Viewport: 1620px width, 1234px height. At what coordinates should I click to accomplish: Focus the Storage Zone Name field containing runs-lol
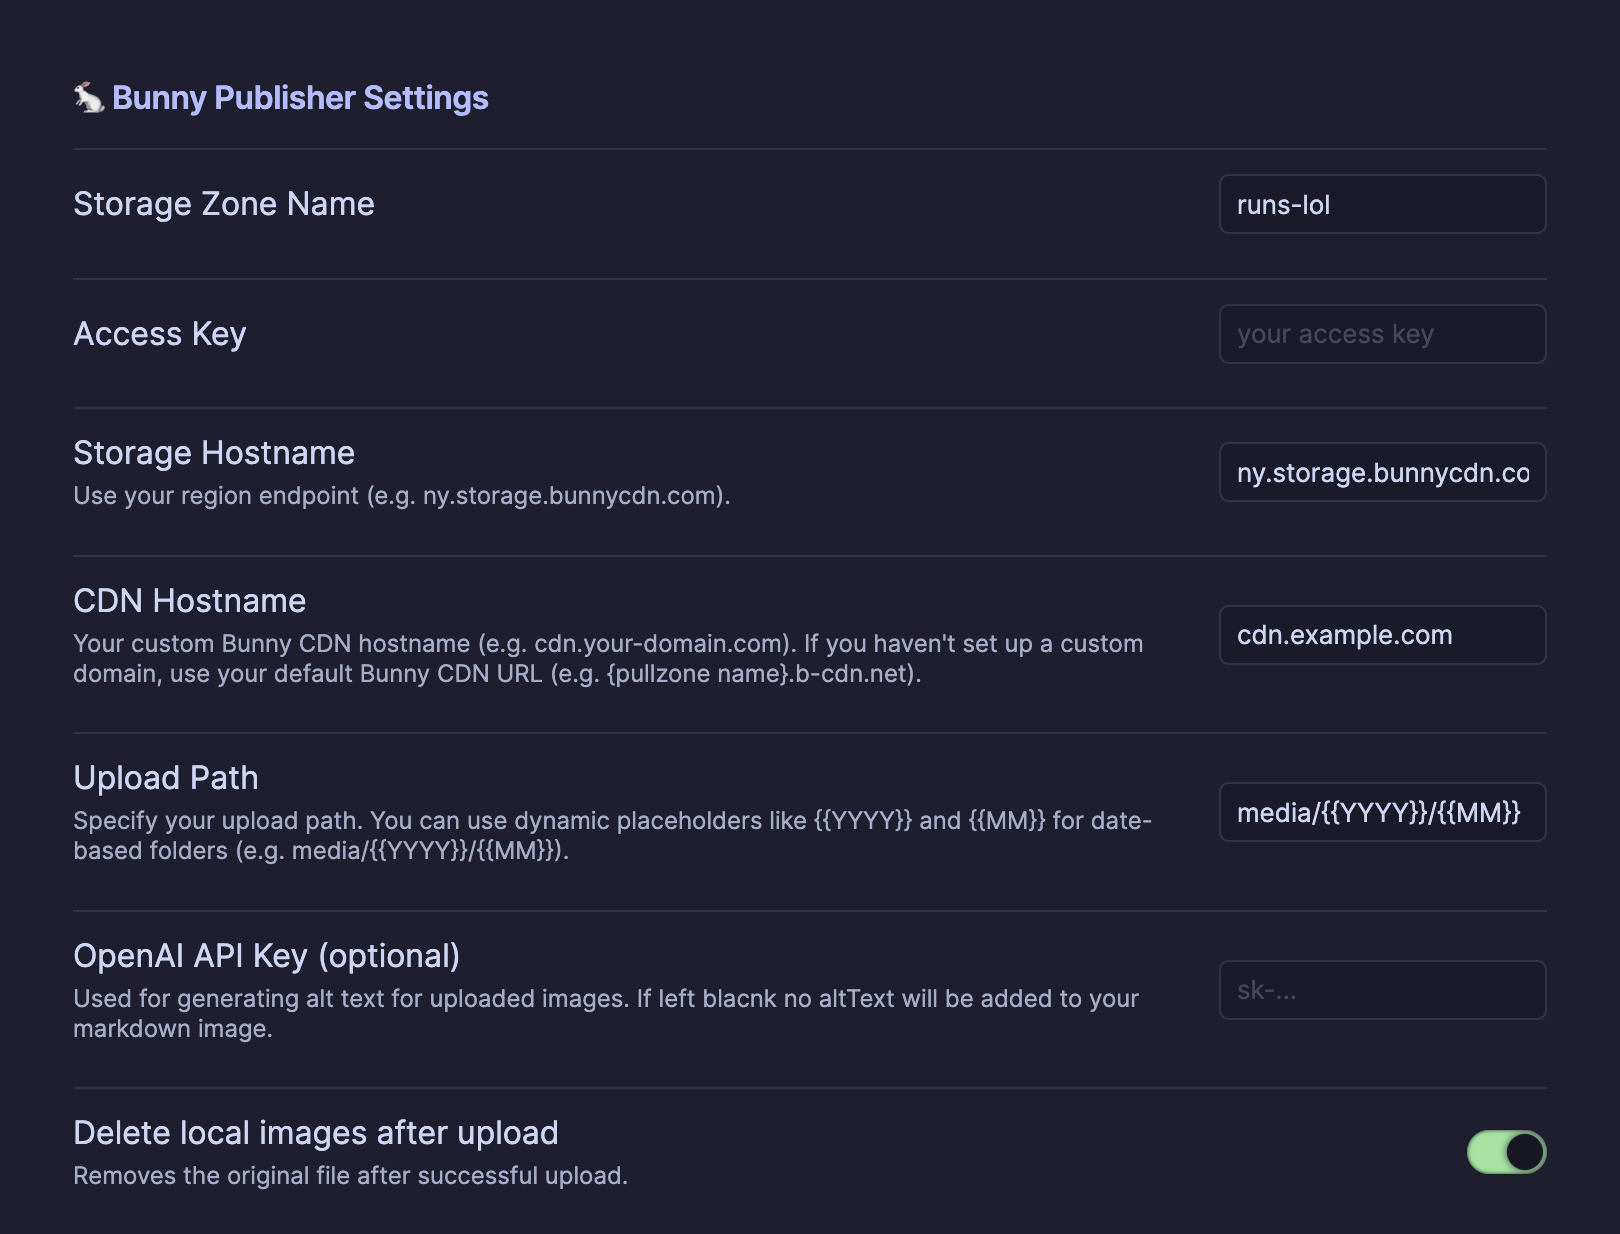(1382, 204)
